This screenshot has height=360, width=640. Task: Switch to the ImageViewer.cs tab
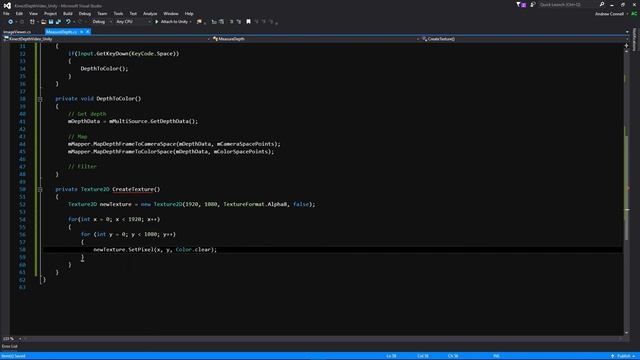pos(17,32)
